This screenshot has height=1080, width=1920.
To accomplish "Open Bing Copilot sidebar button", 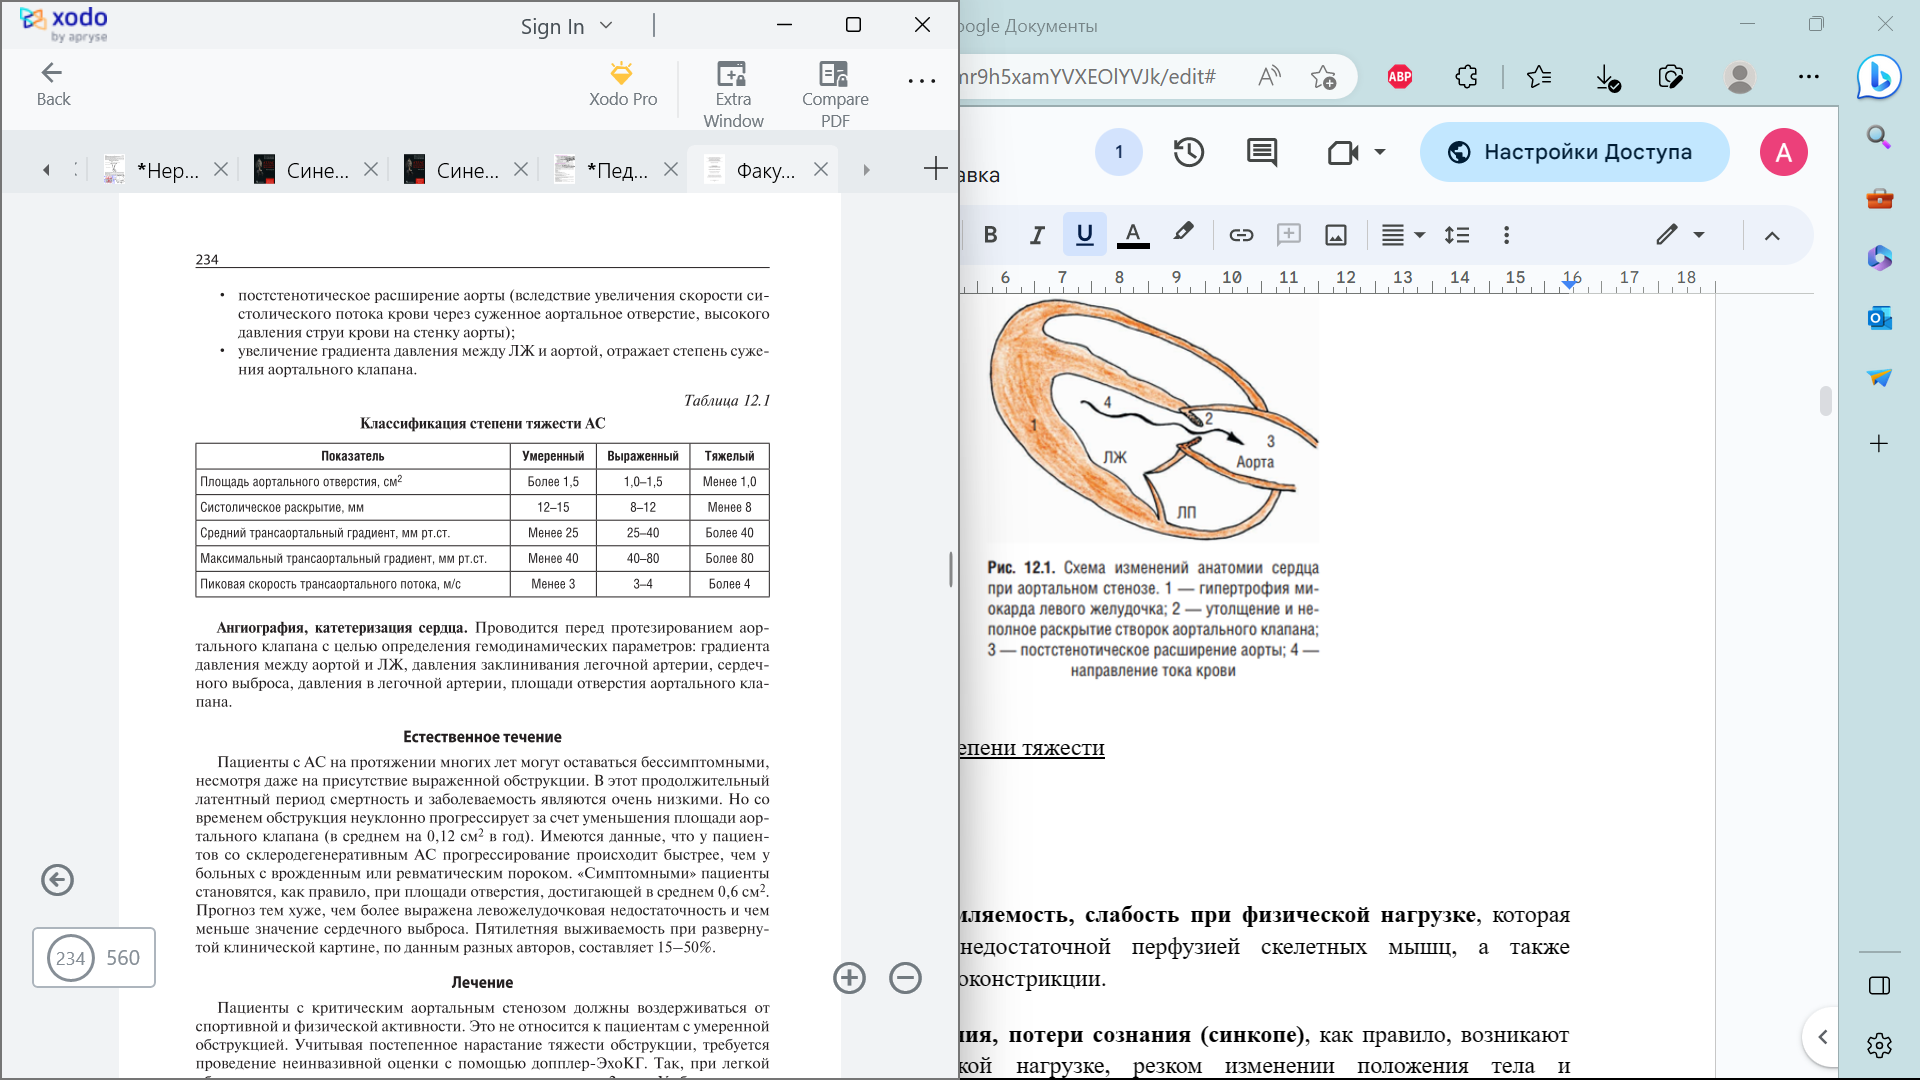I will click(1879, 77).
